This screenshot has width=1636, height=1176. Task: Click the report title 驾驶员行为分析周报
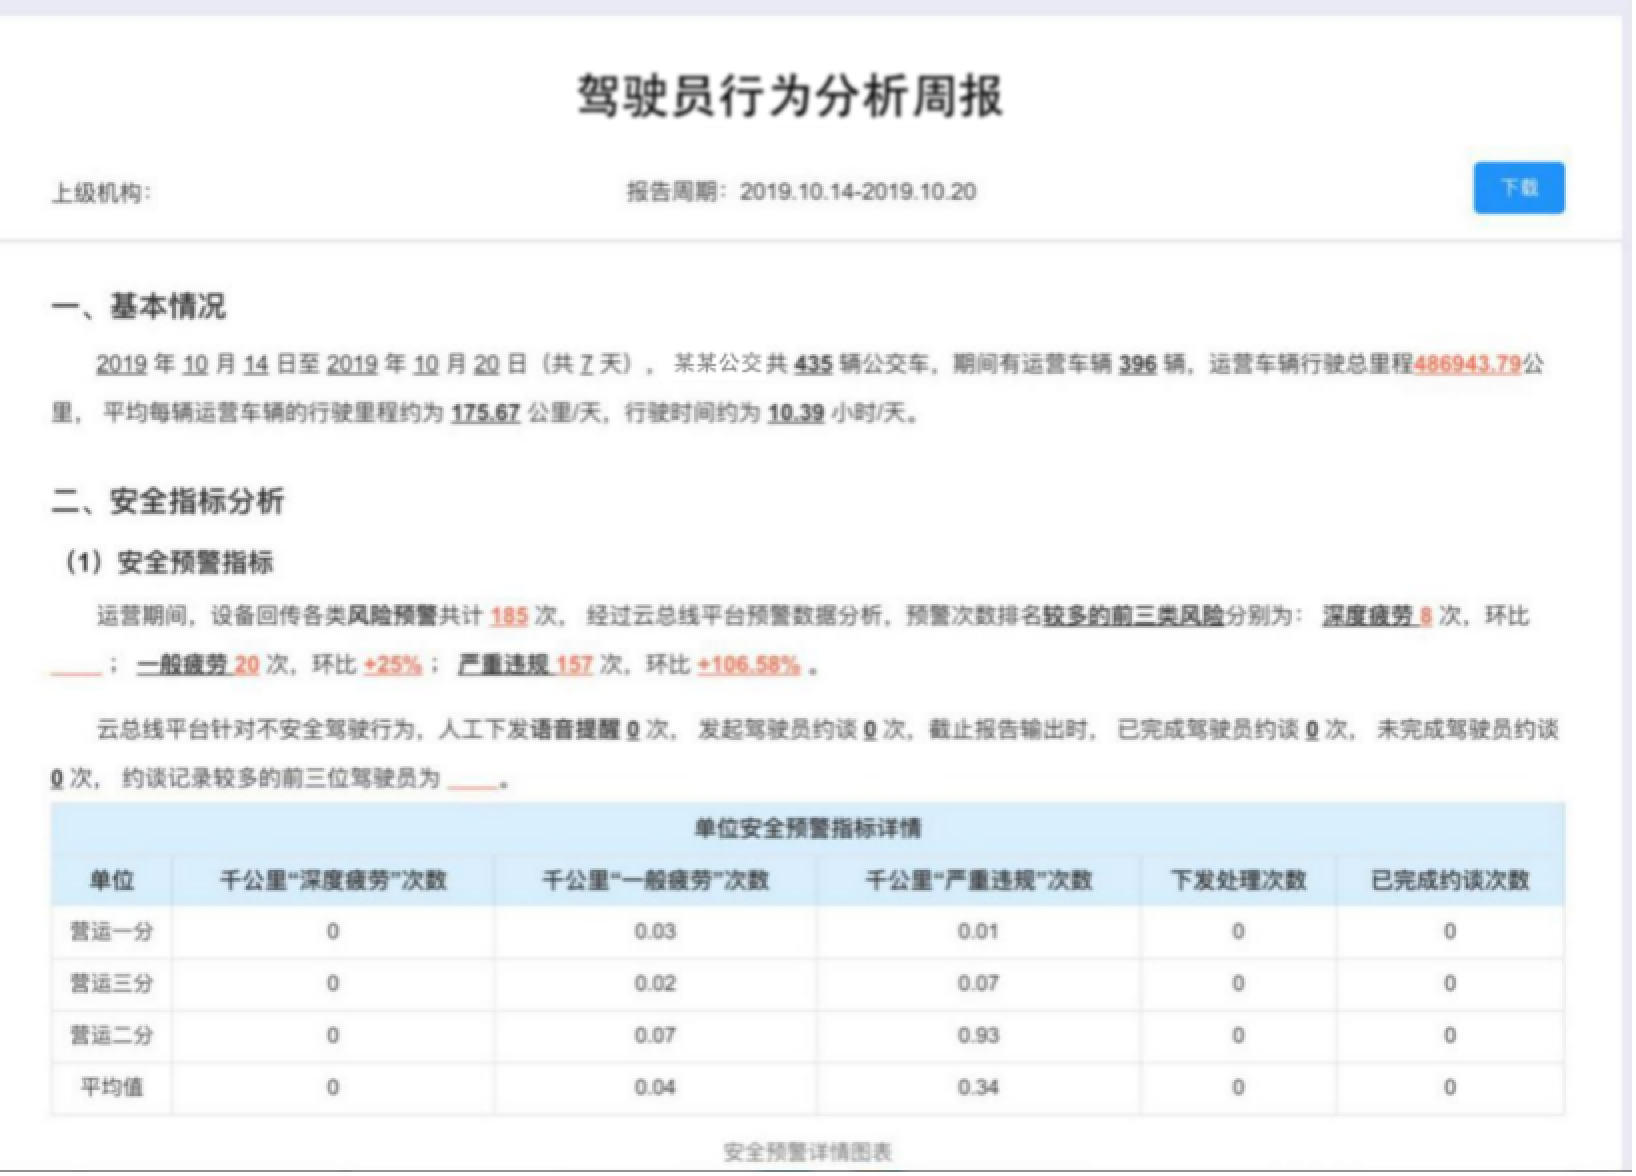point(789,96)
